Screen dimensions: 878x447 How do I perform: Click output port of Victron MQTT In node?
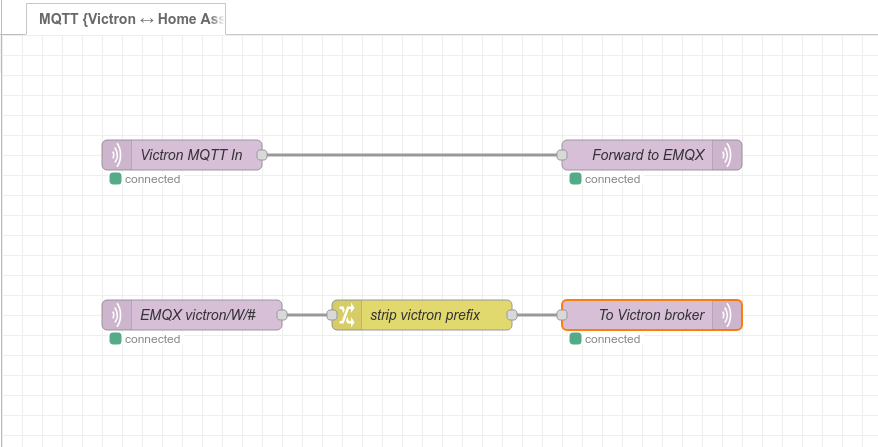262,155
